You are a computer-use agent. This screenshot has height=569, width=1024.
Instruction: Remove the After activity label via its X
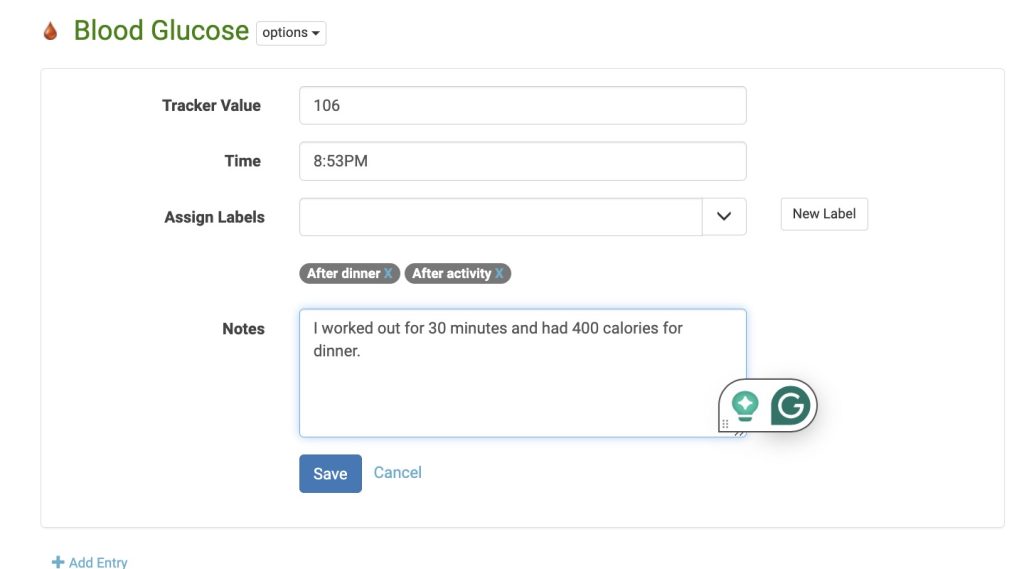[499, 273]
